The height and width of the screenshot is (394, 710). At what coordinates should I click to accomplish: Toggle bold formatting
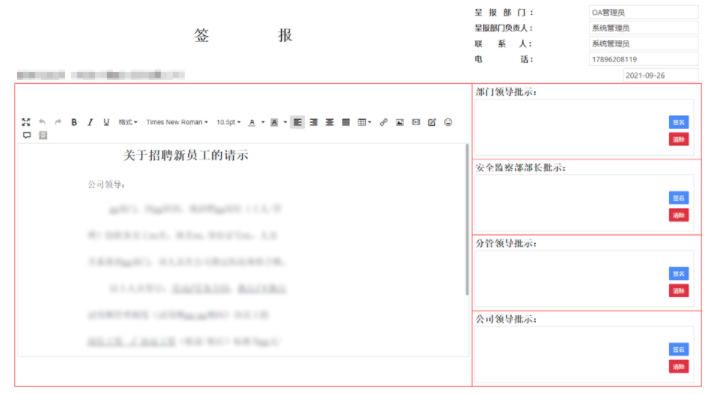74,122
